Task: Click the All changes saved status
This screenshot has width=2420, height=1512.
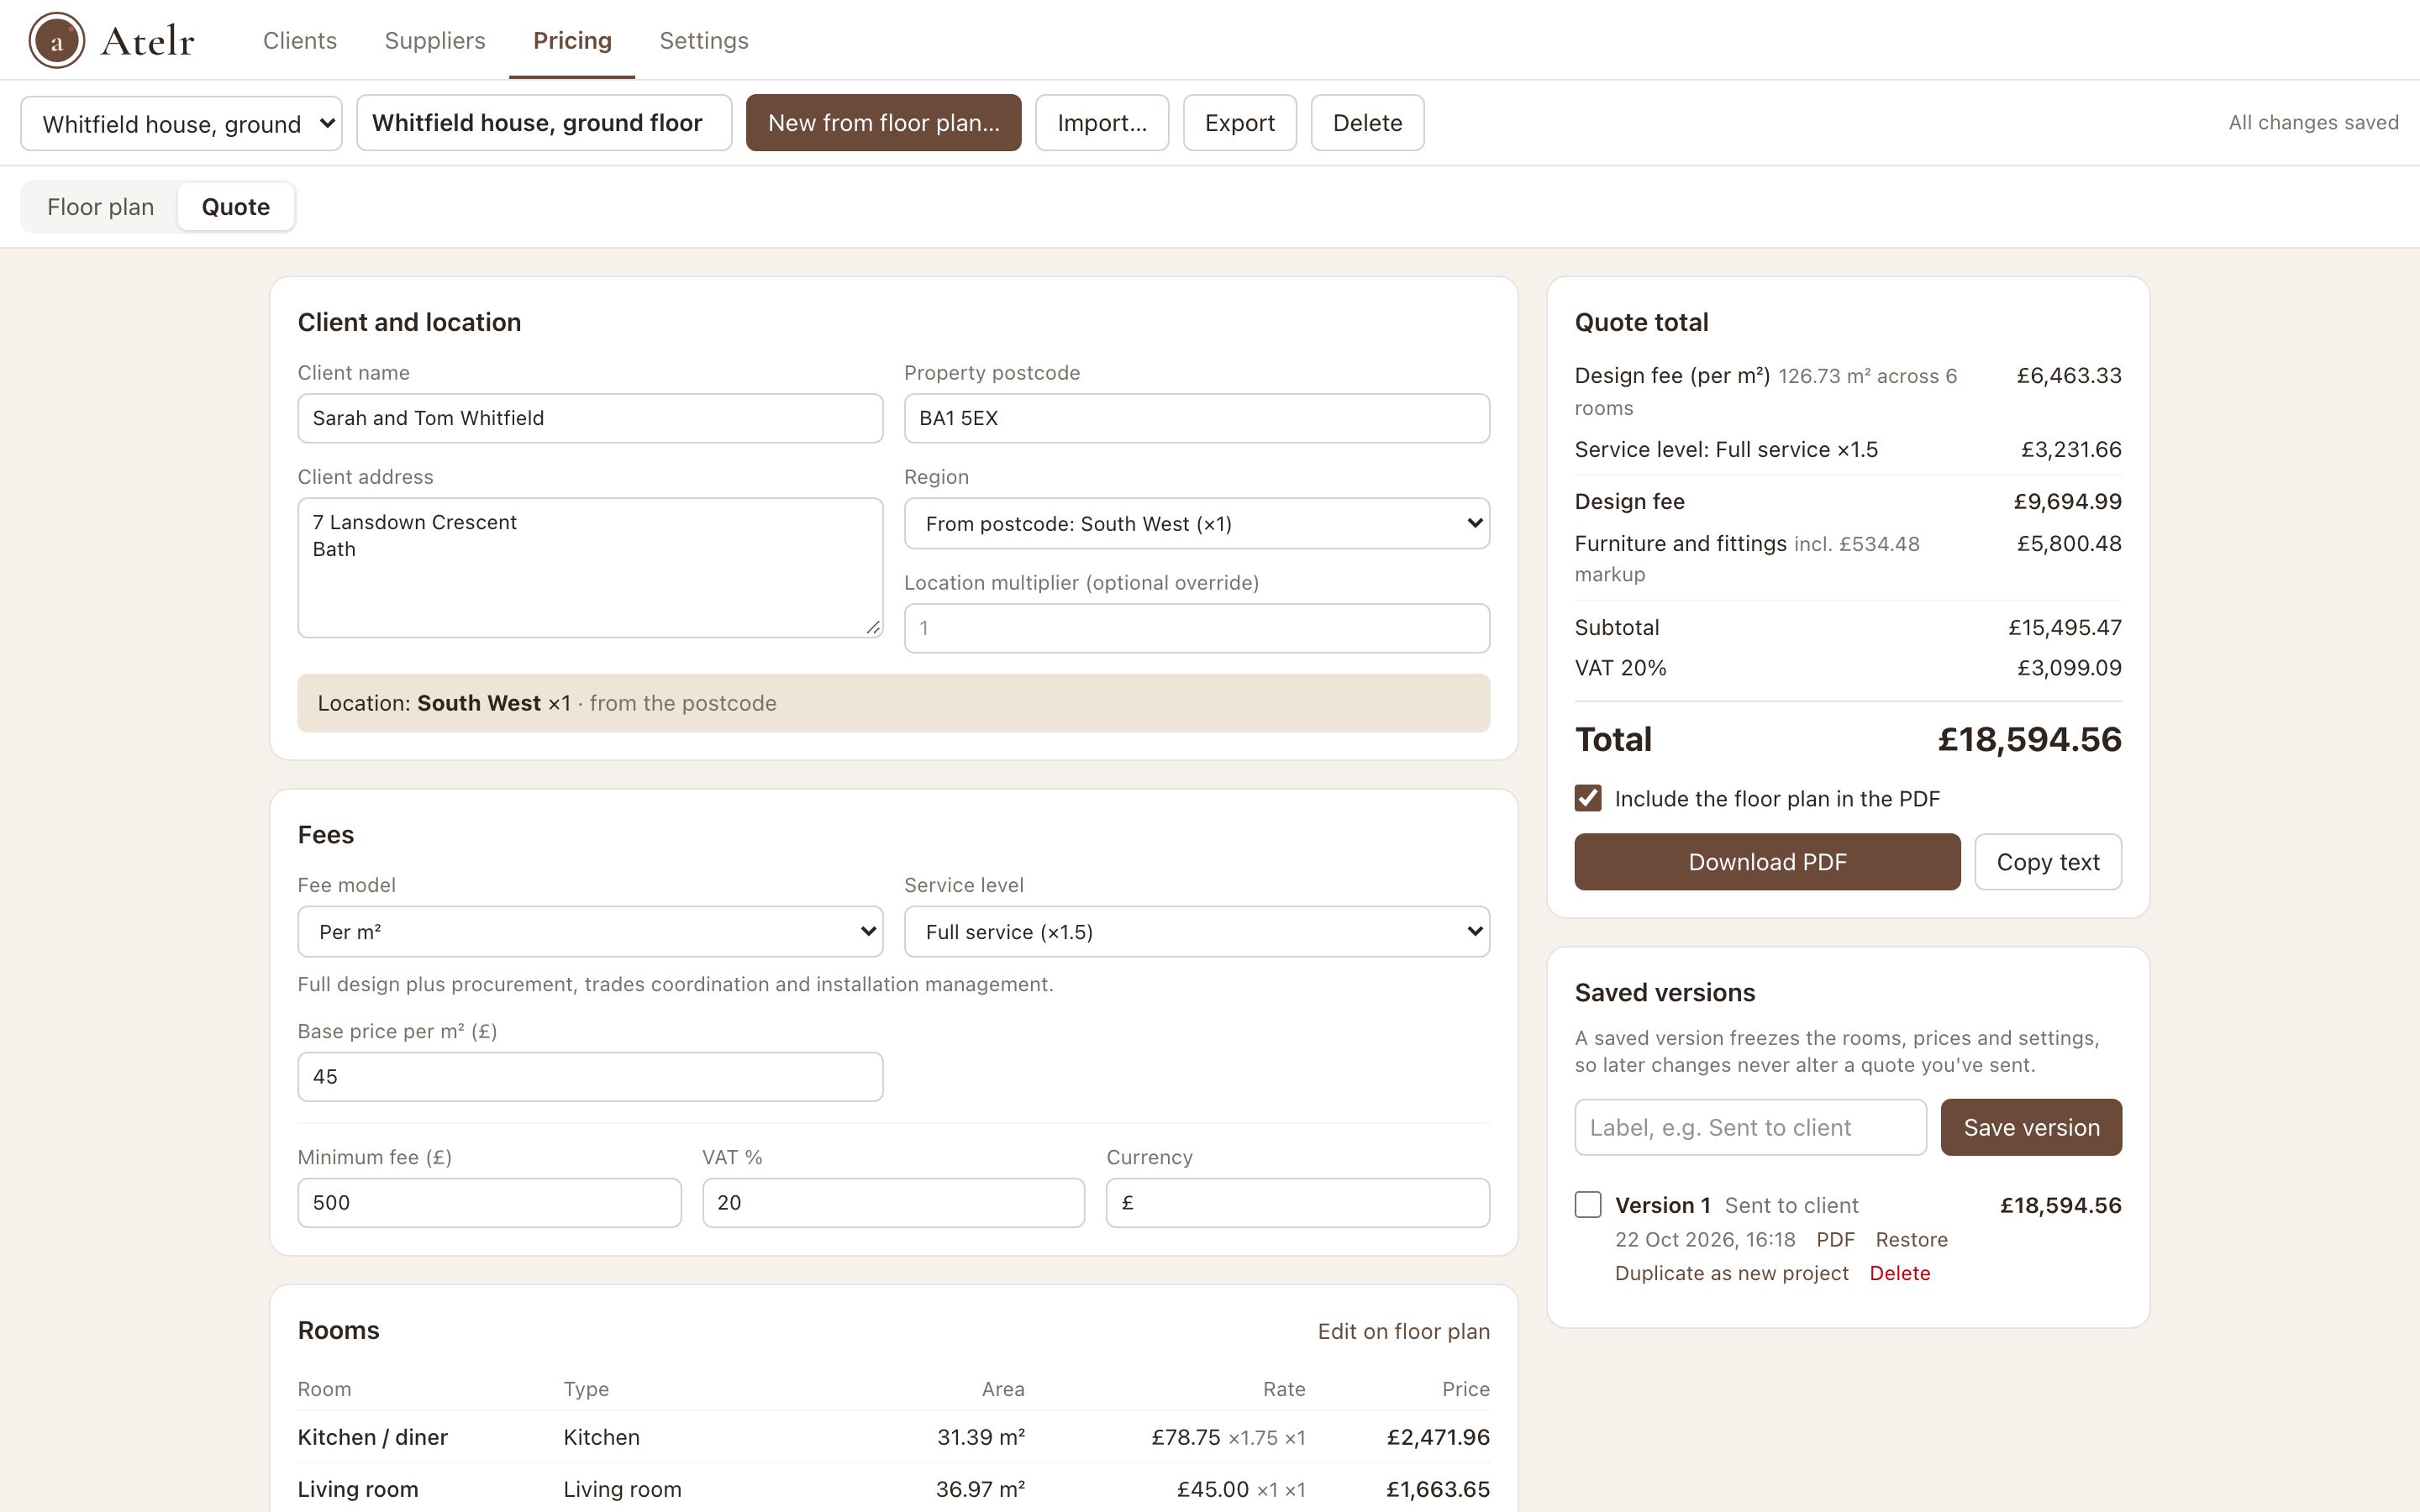Action: pyautogui.click(x=2313, y=123)
